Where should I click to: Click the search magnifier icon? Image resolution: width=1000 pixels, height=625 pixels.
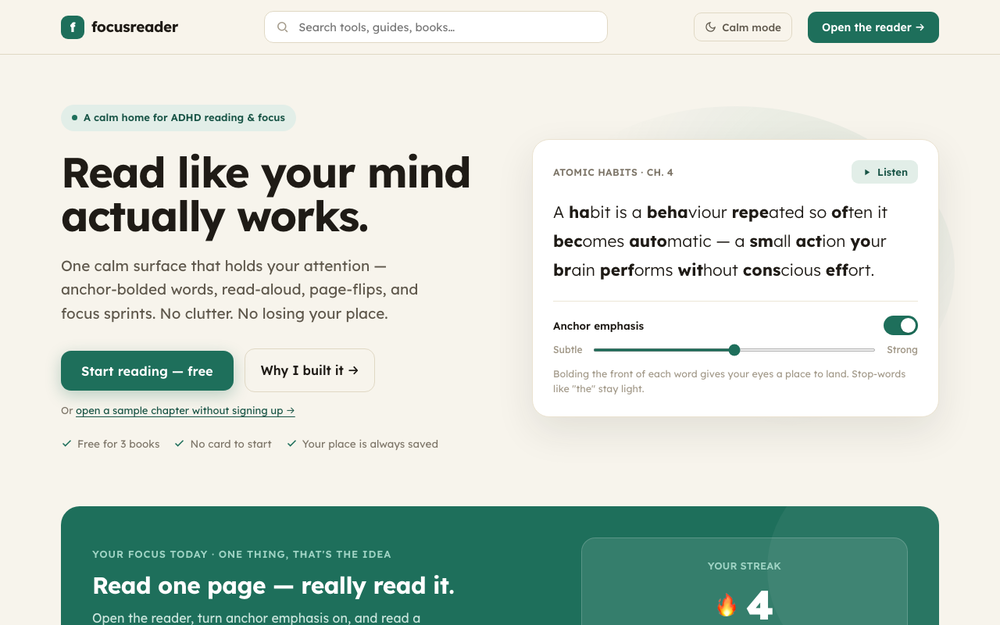(x=282, y=27)
